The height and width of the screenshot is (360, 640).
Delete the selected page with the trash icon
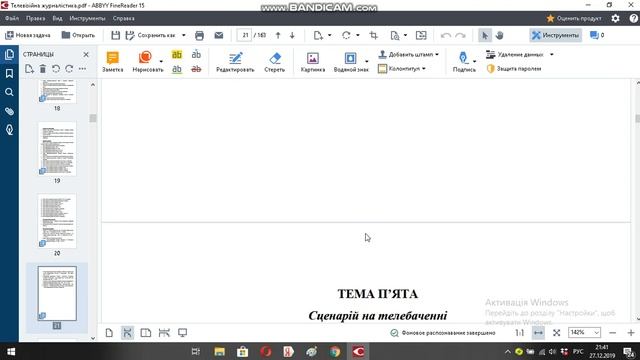pos(42,69)
